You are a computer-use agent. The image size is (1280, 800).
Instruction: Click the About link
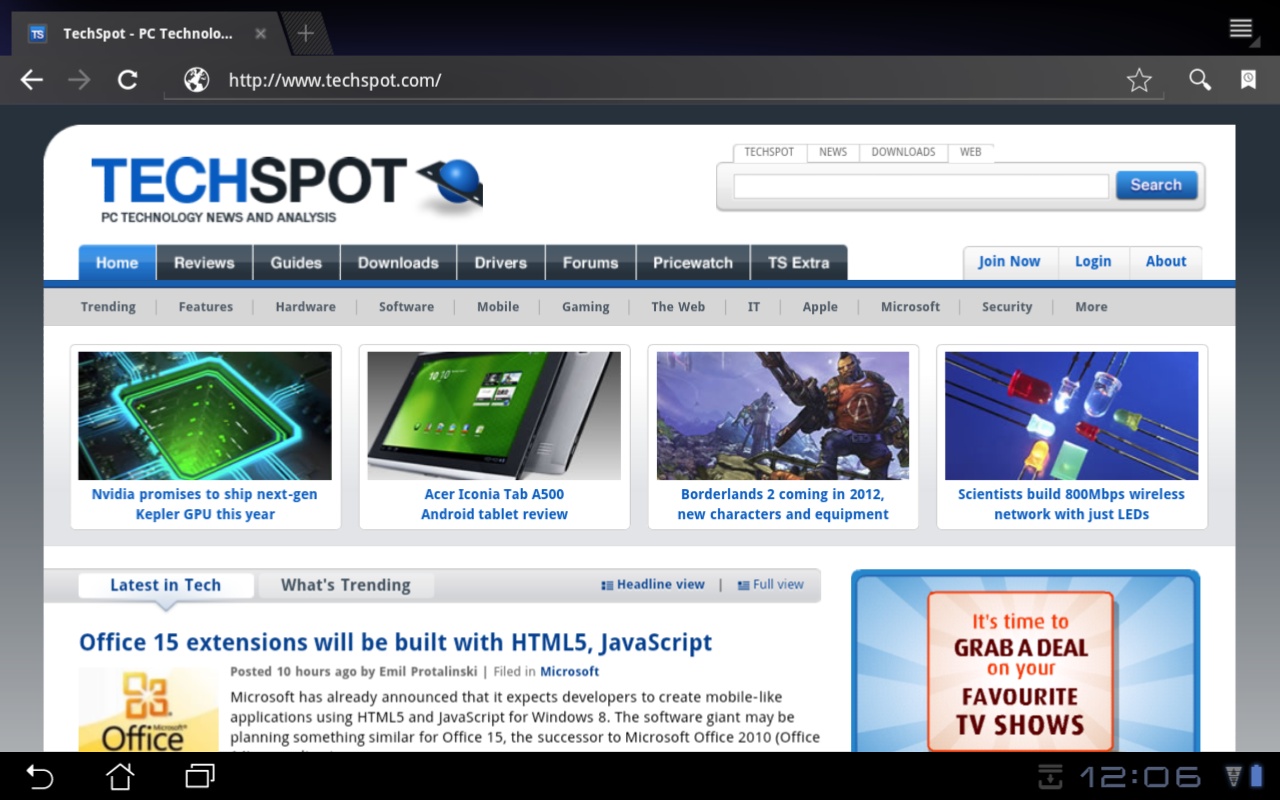tap(1166, 262)
